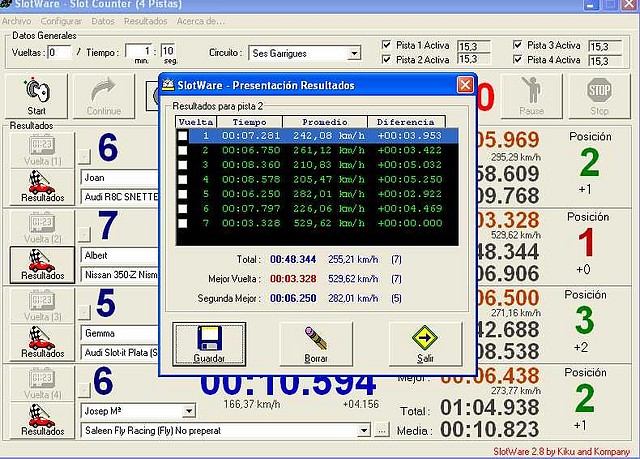Click the Vuelta column header
This screenshot has height=459, width=640.
[x=196, y=122]
